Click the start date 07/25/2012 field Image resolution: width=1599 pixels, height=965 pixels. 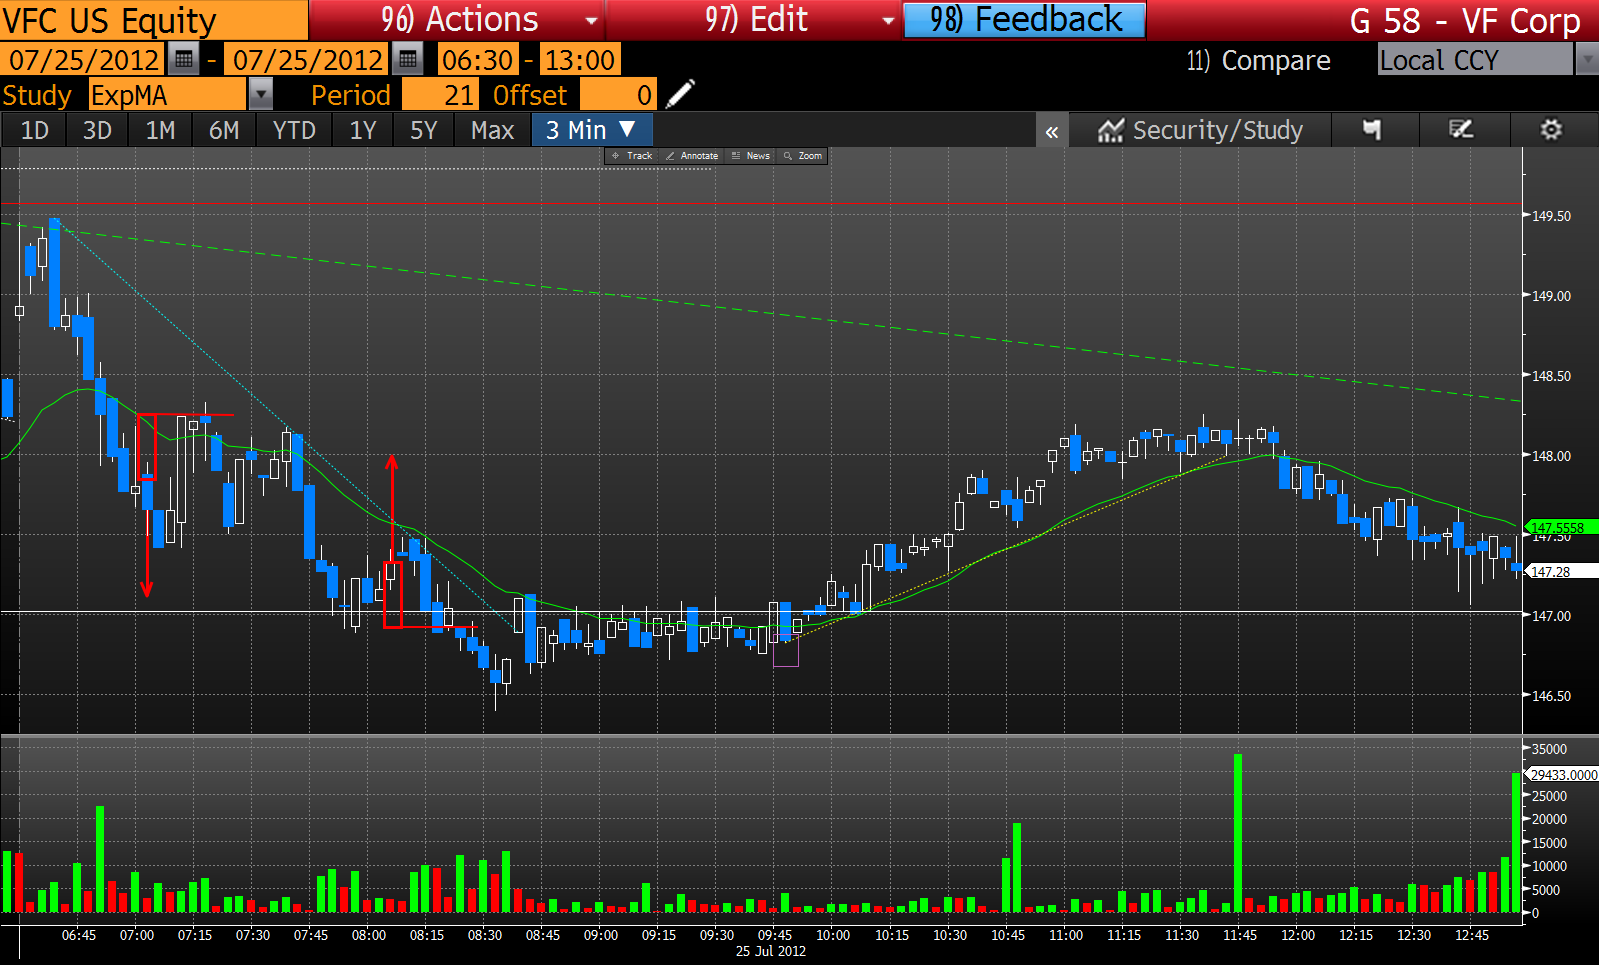pyautogui.click(x=84, y=60)
